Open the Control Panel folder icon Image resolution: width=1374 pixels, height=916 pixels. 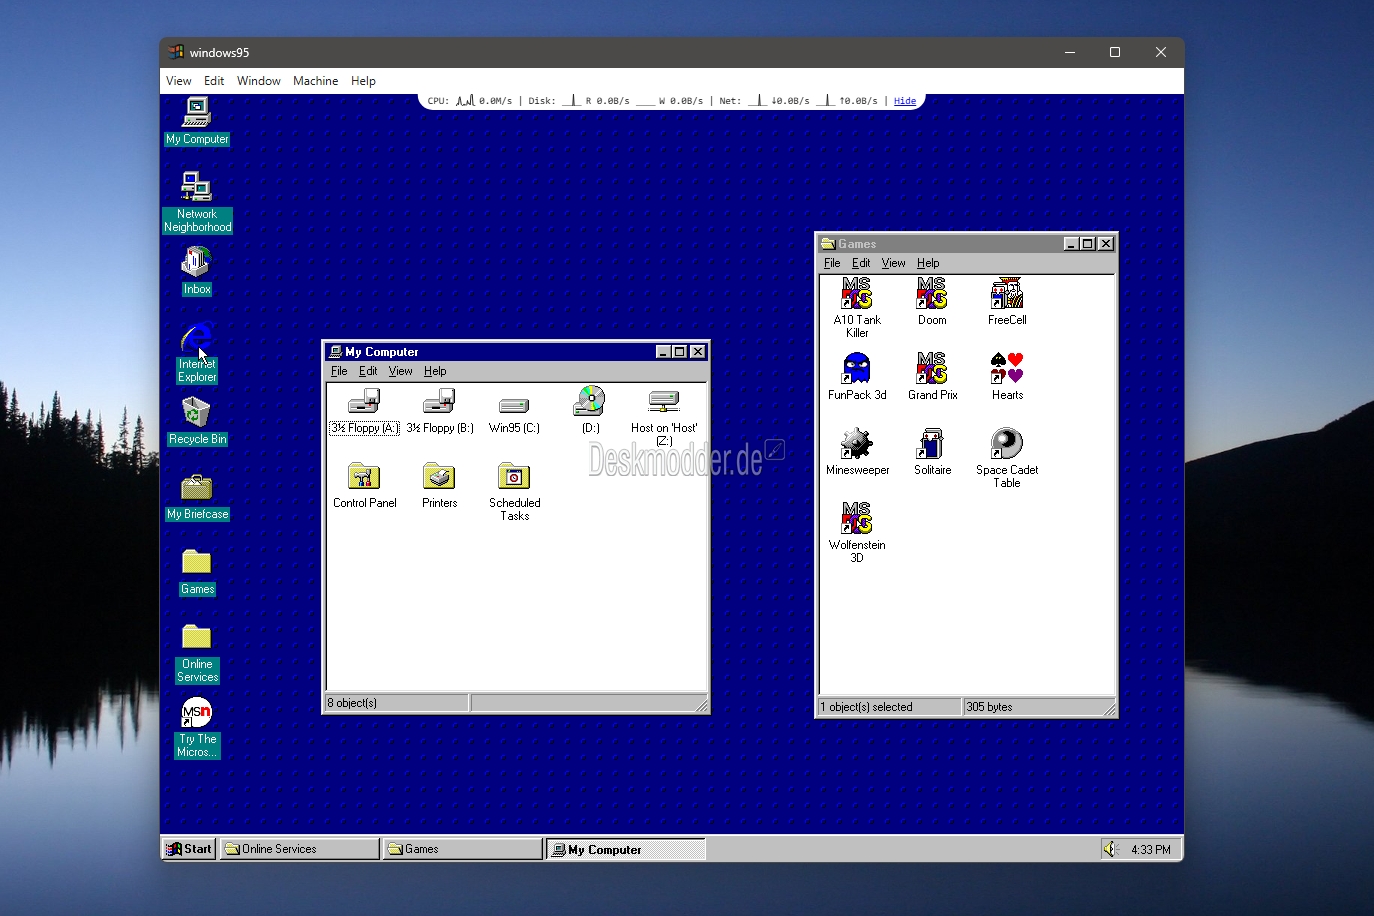tap(364, 478)
